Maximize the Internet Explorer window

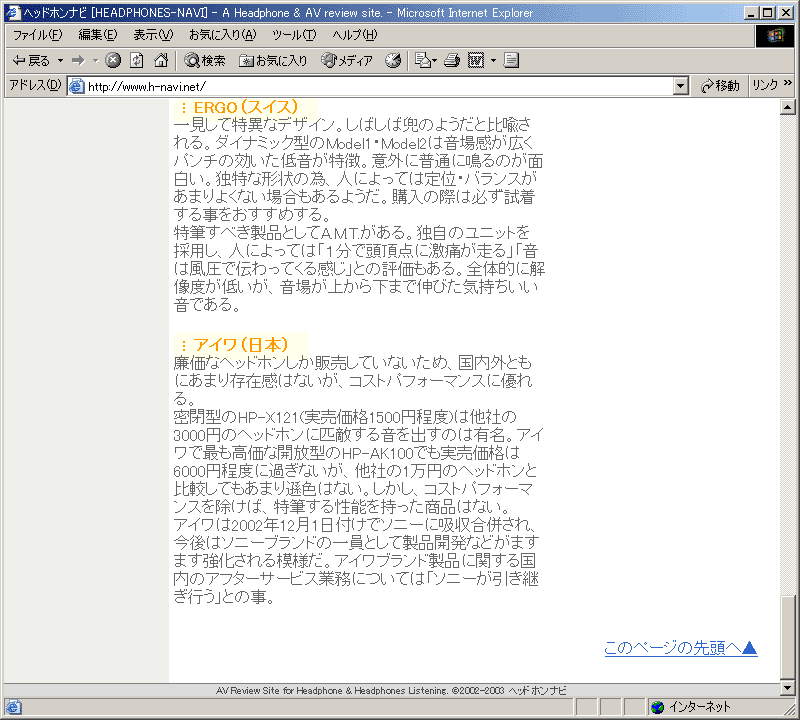coord(767,13)
